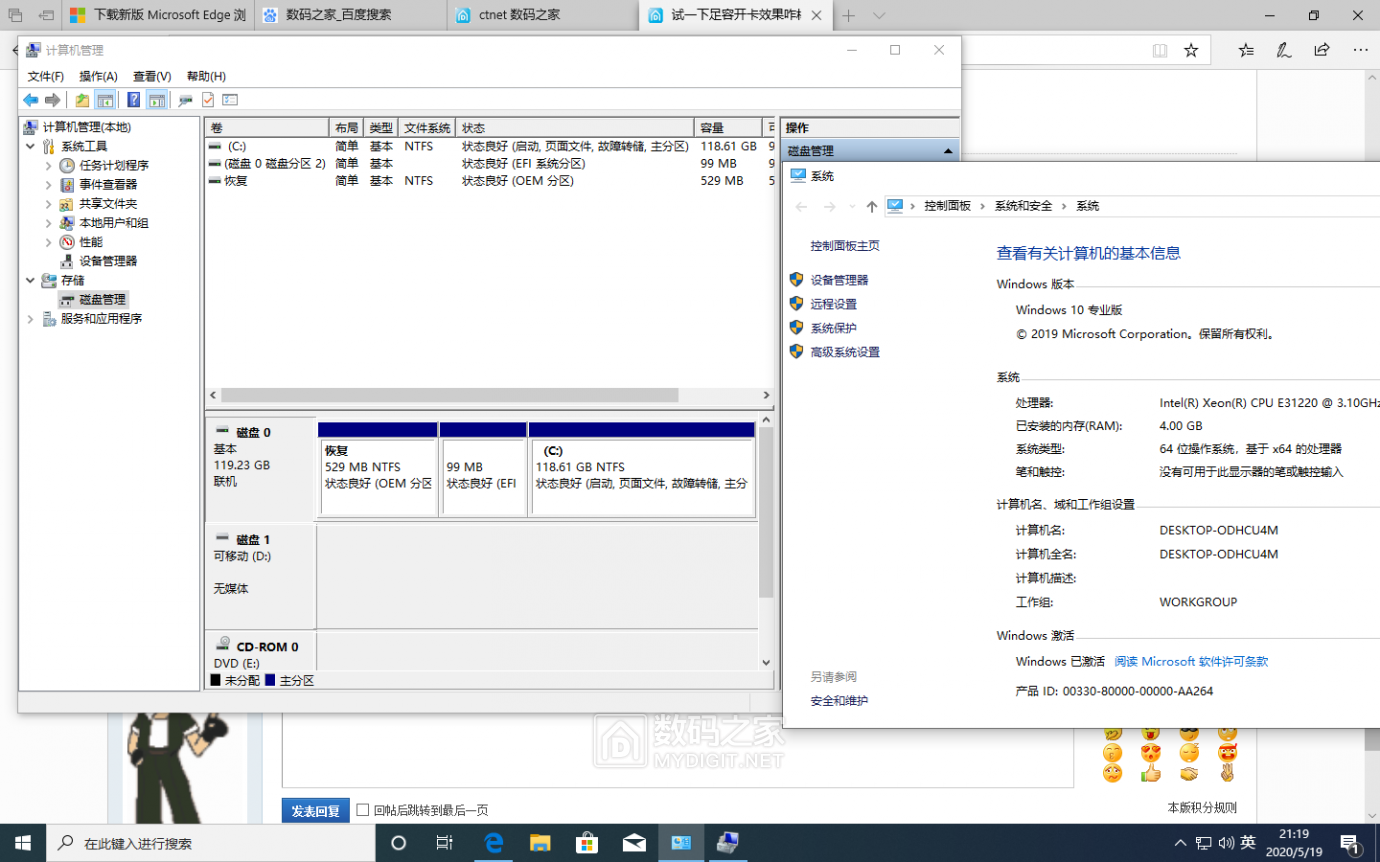The height and width of the screenshot is (862, 1380).
Task: Click the taskbar search box
Action: pyautogui.click(x=210, y=843)
